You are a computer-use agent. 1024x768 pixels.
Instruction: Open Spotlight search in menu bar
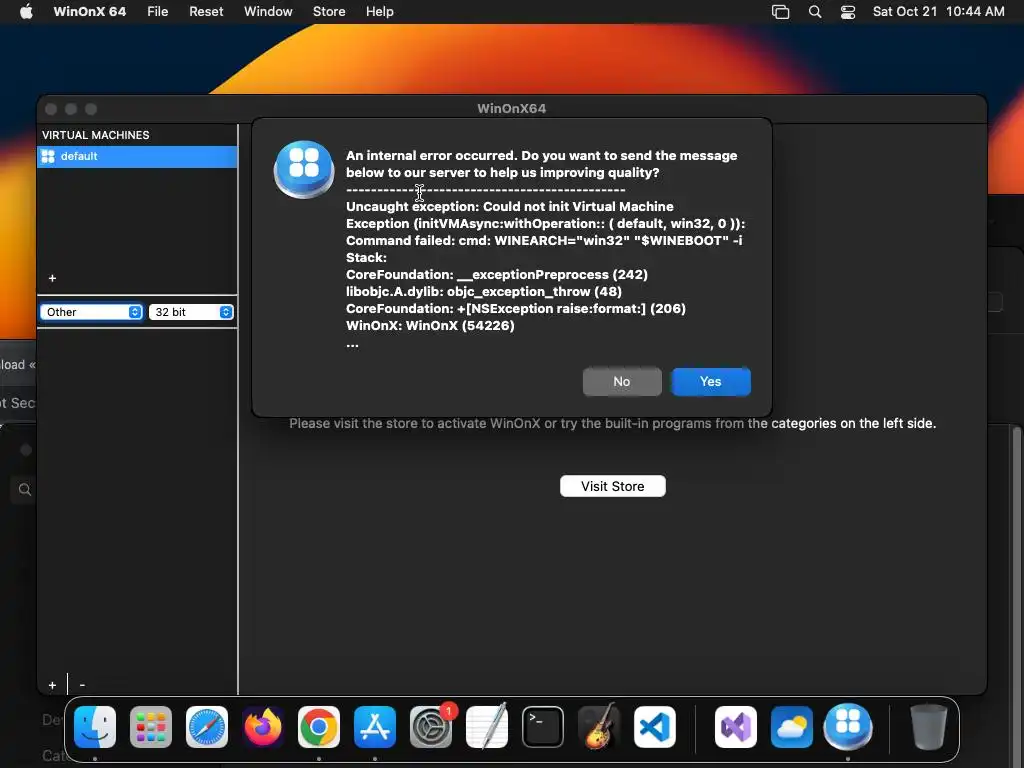click(815, 12)
